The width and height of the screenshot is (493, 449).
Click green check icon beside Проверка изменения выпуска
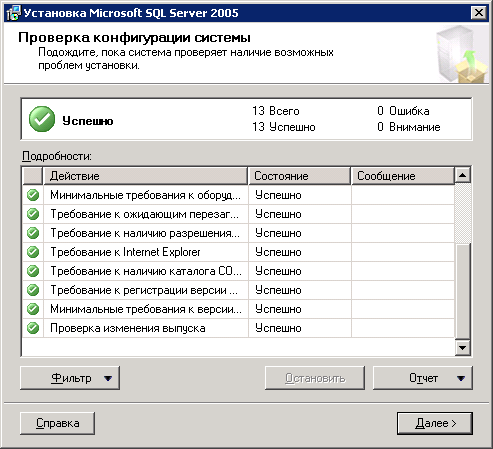33,328
